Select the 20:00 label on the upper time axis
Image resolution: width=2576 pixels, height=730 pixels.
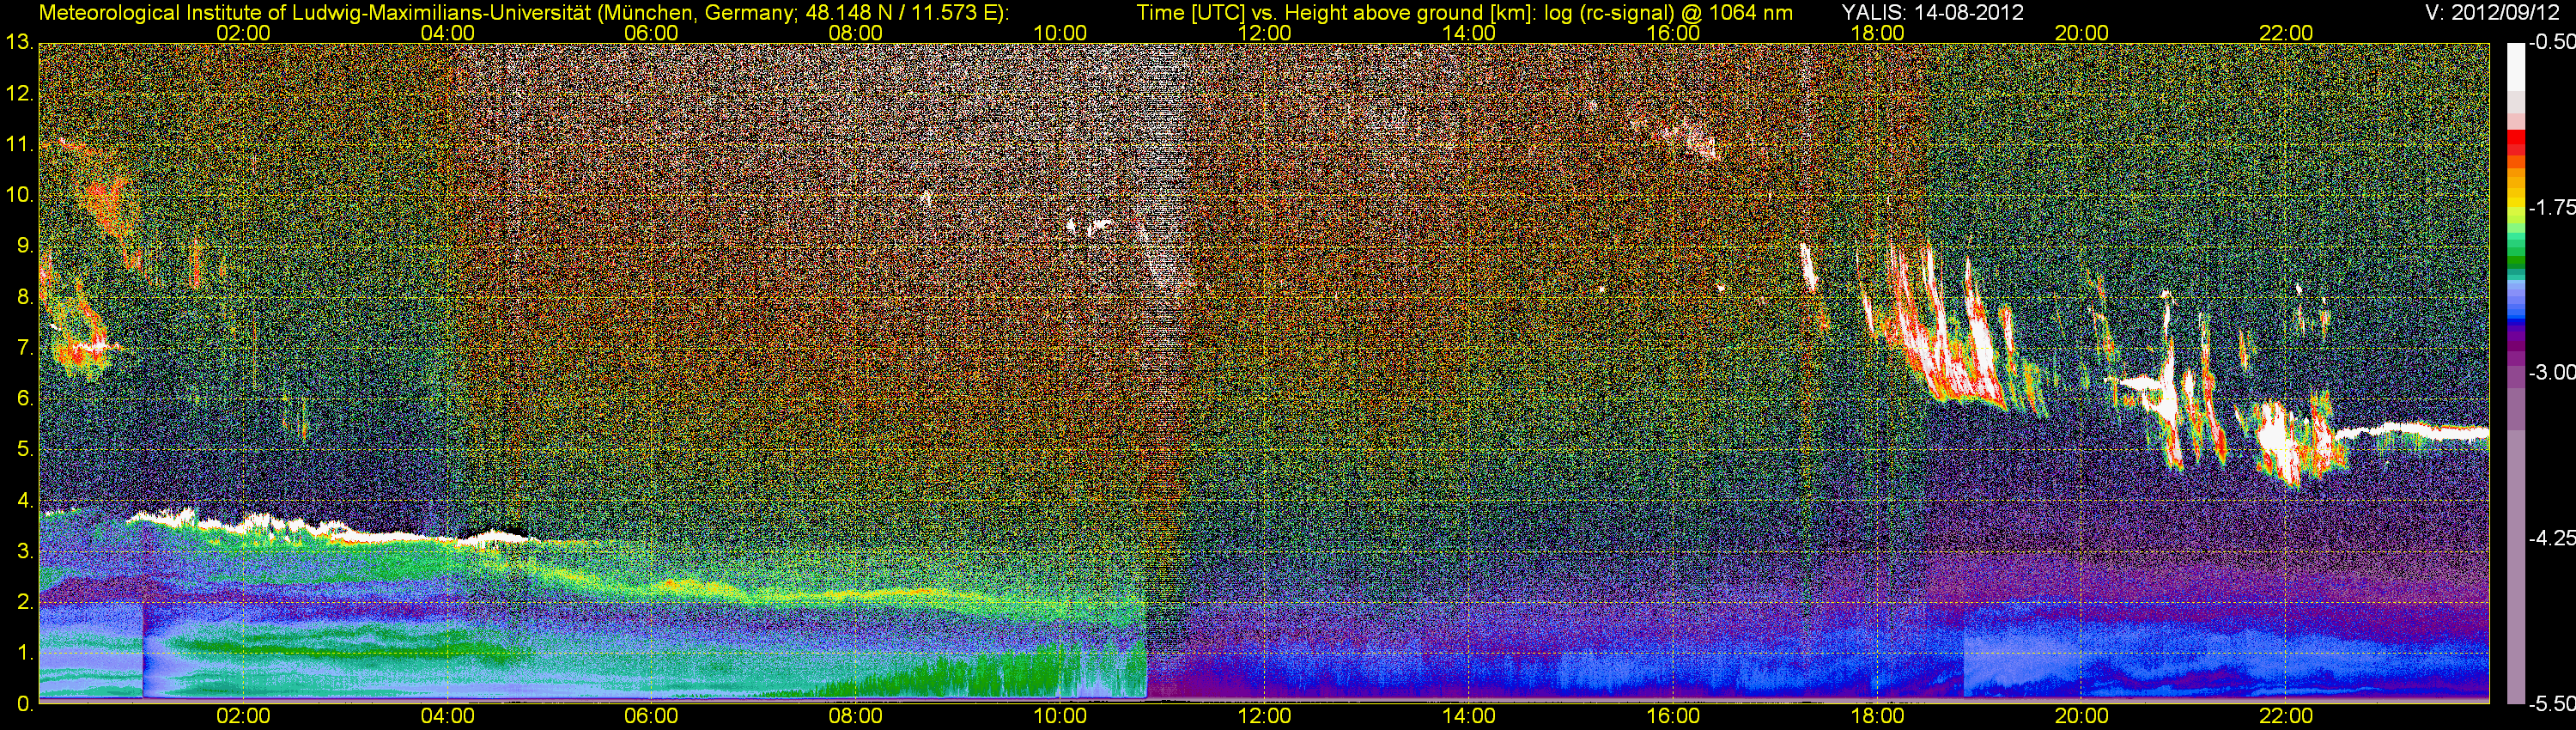click(2081, 33)
